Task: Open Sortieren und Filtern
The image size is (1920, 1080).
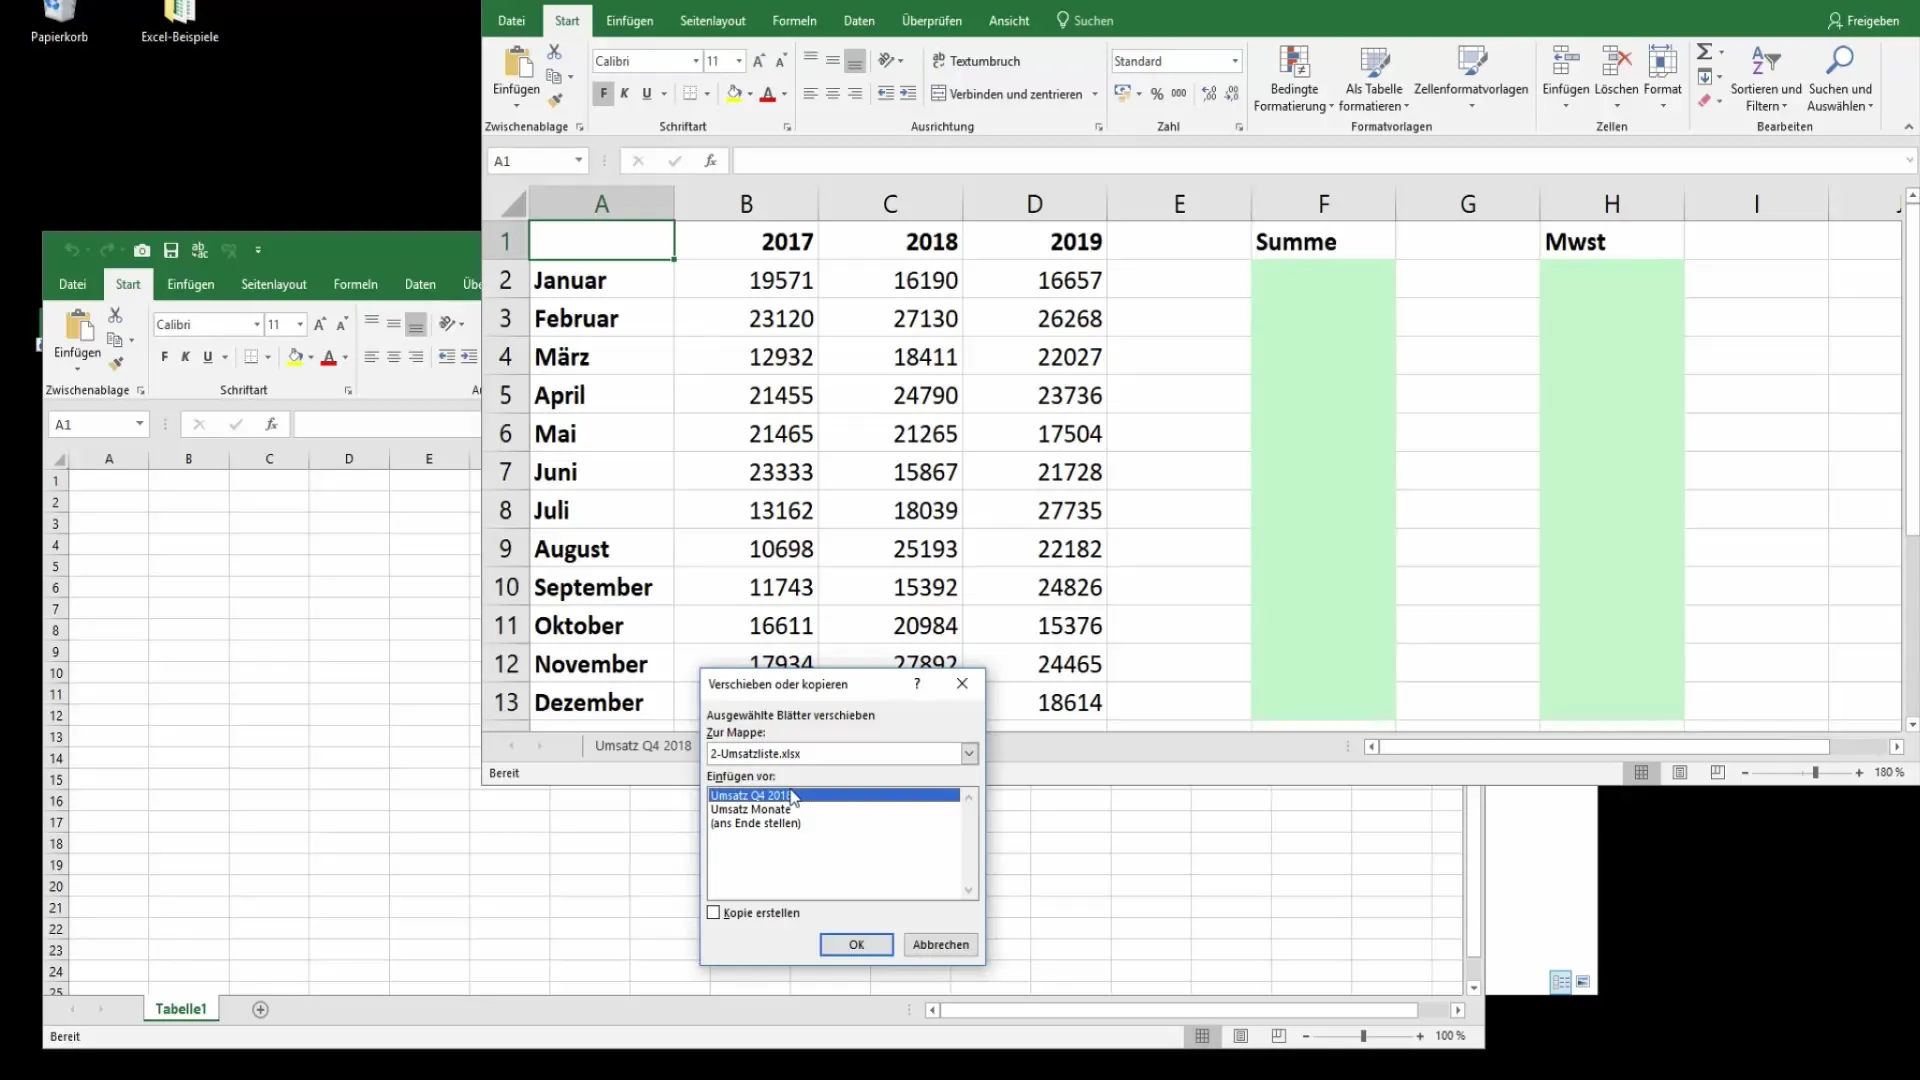Action: 1766,78
